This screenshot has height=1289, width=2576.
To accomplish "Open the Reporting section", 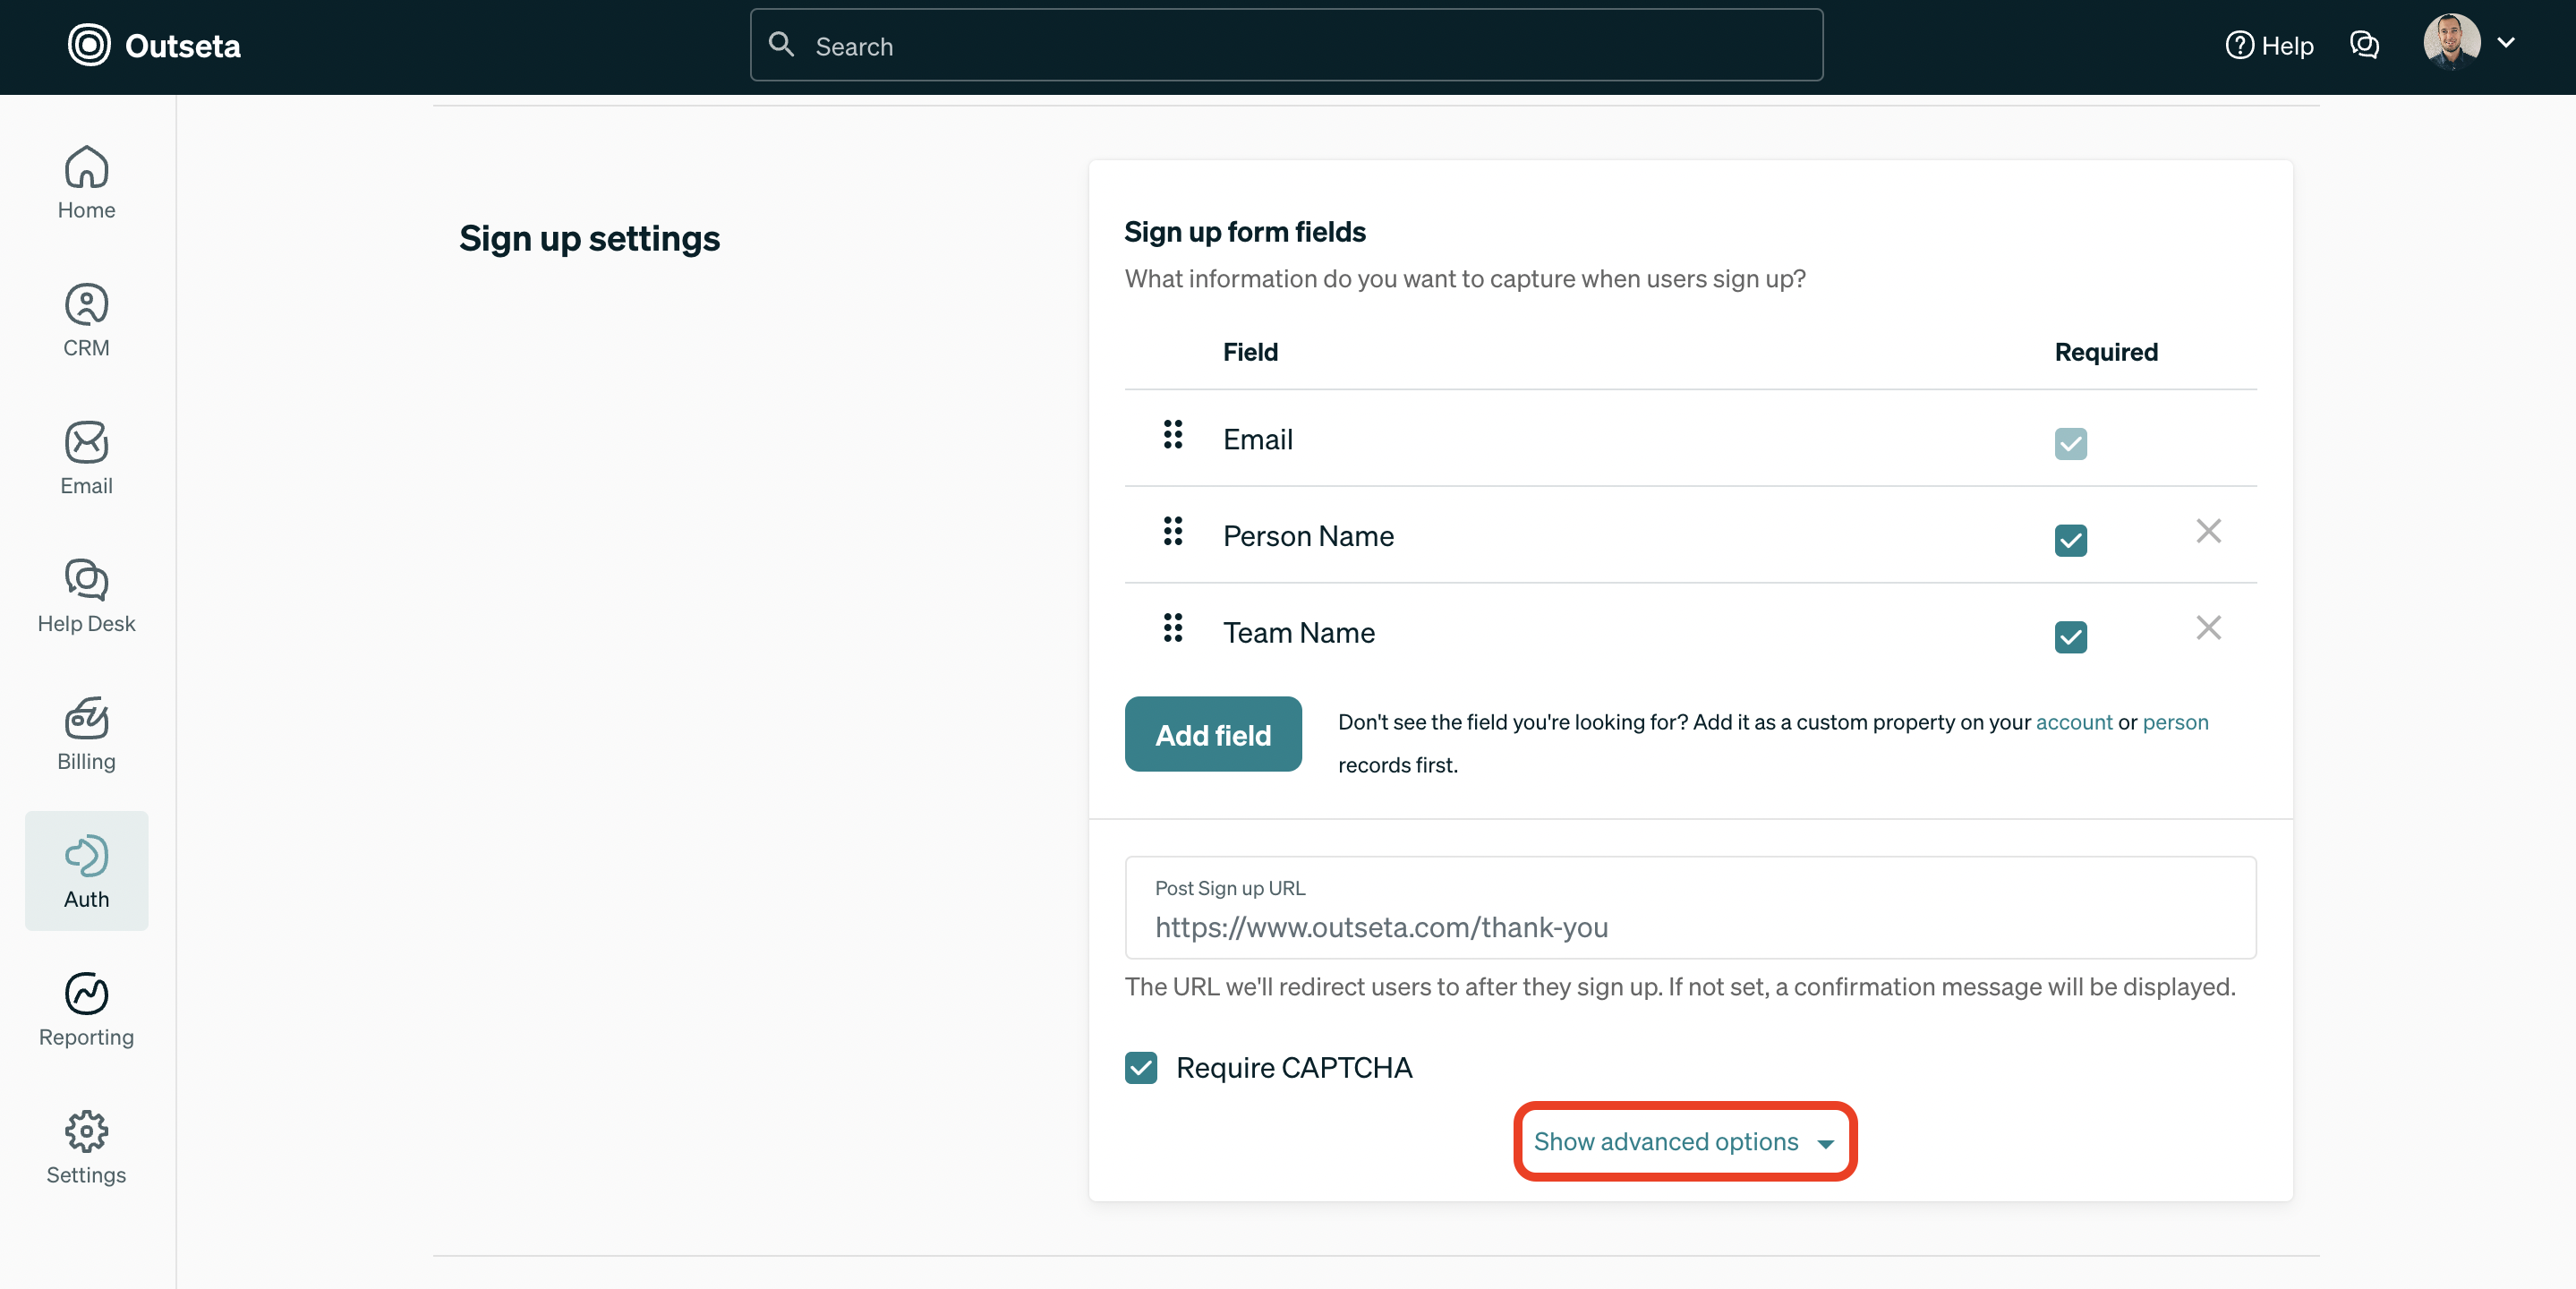I will [x=86, y=1009].
